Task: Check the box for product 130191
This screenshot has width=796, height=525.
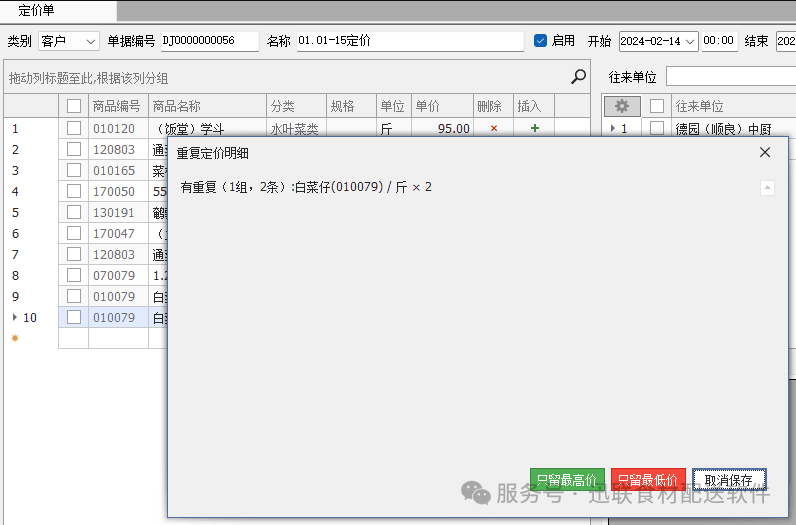Action: point(74,212)
